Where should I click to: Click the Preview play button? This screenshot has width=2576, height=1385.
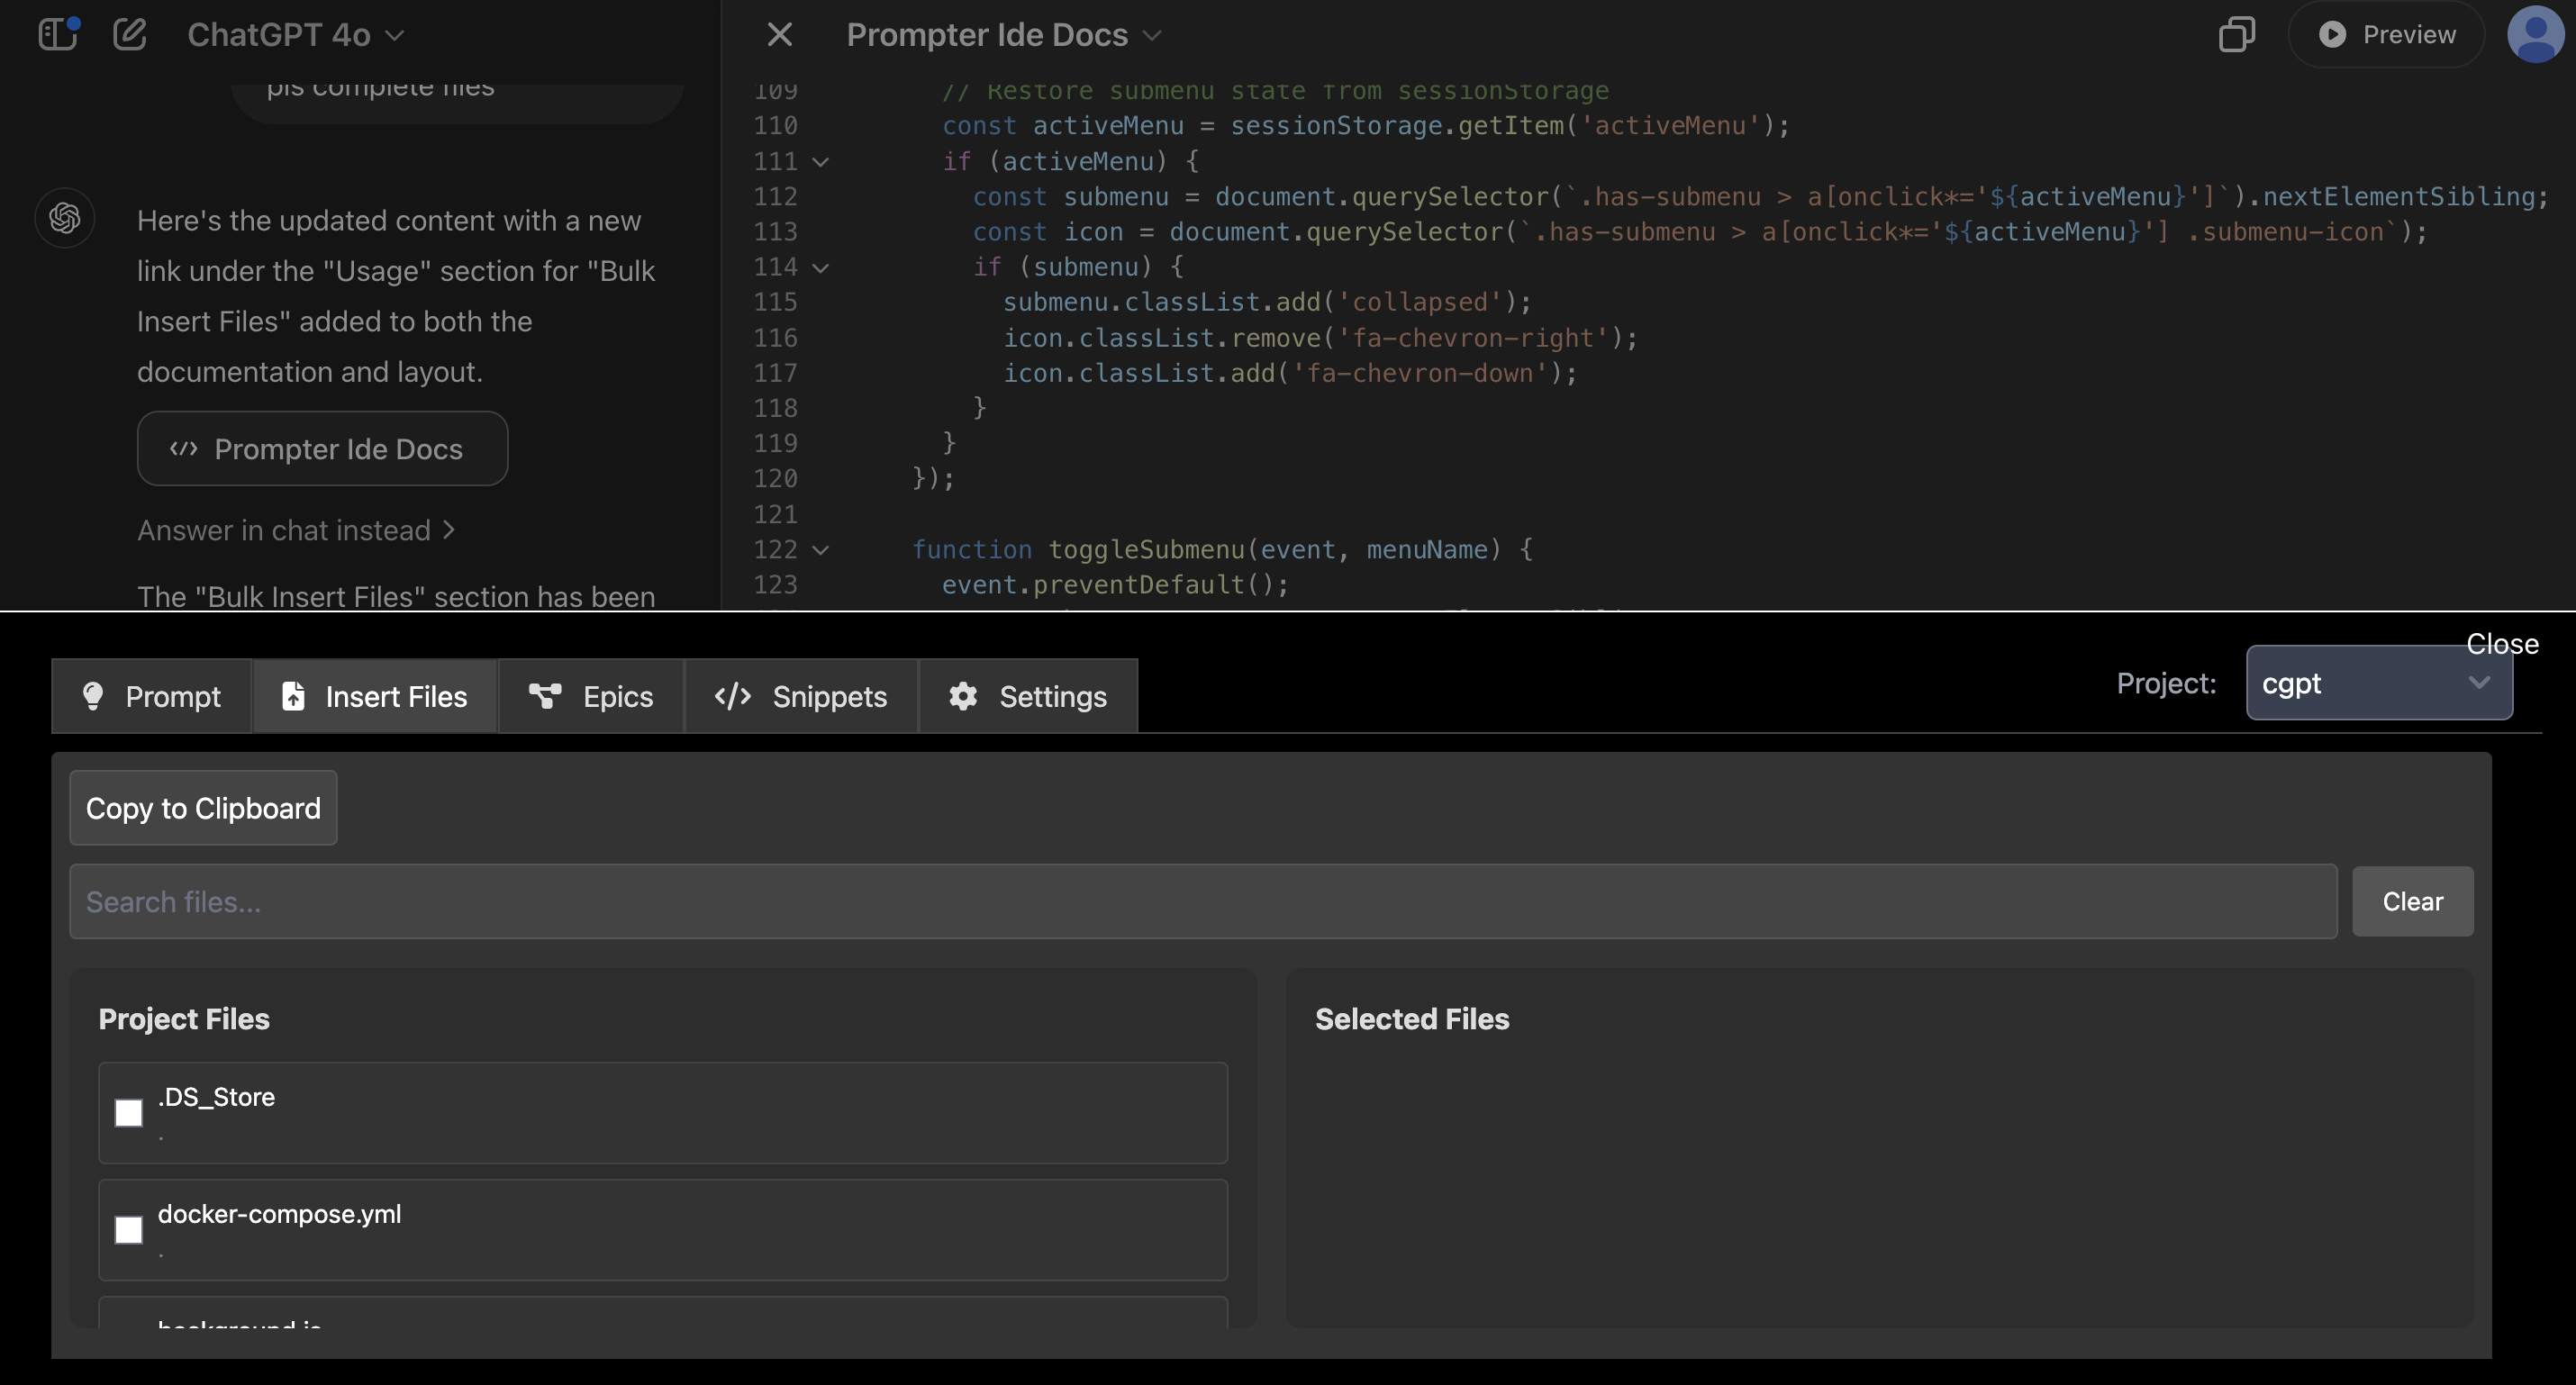(2386, 34)
